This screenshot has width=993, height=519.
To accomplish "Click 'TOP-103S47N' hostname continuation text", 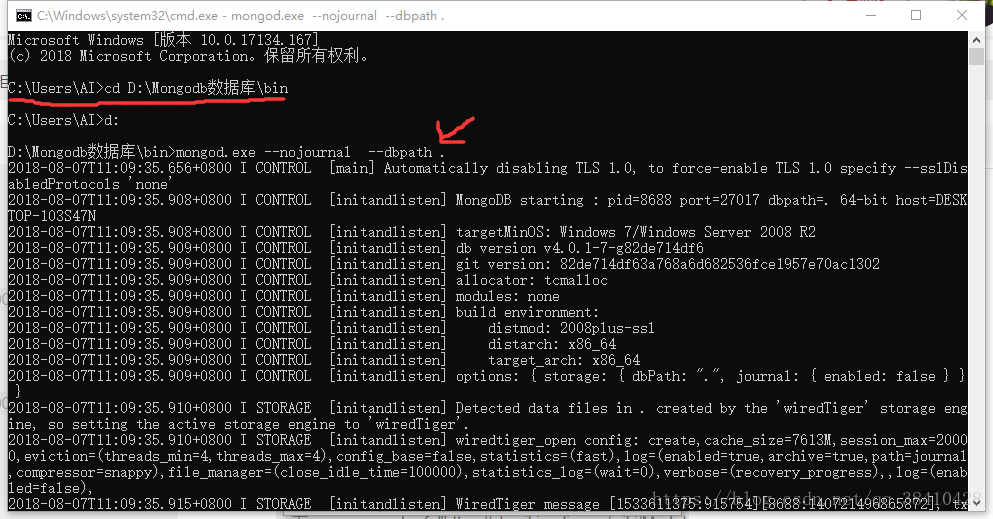I will [x=52, y=216].
